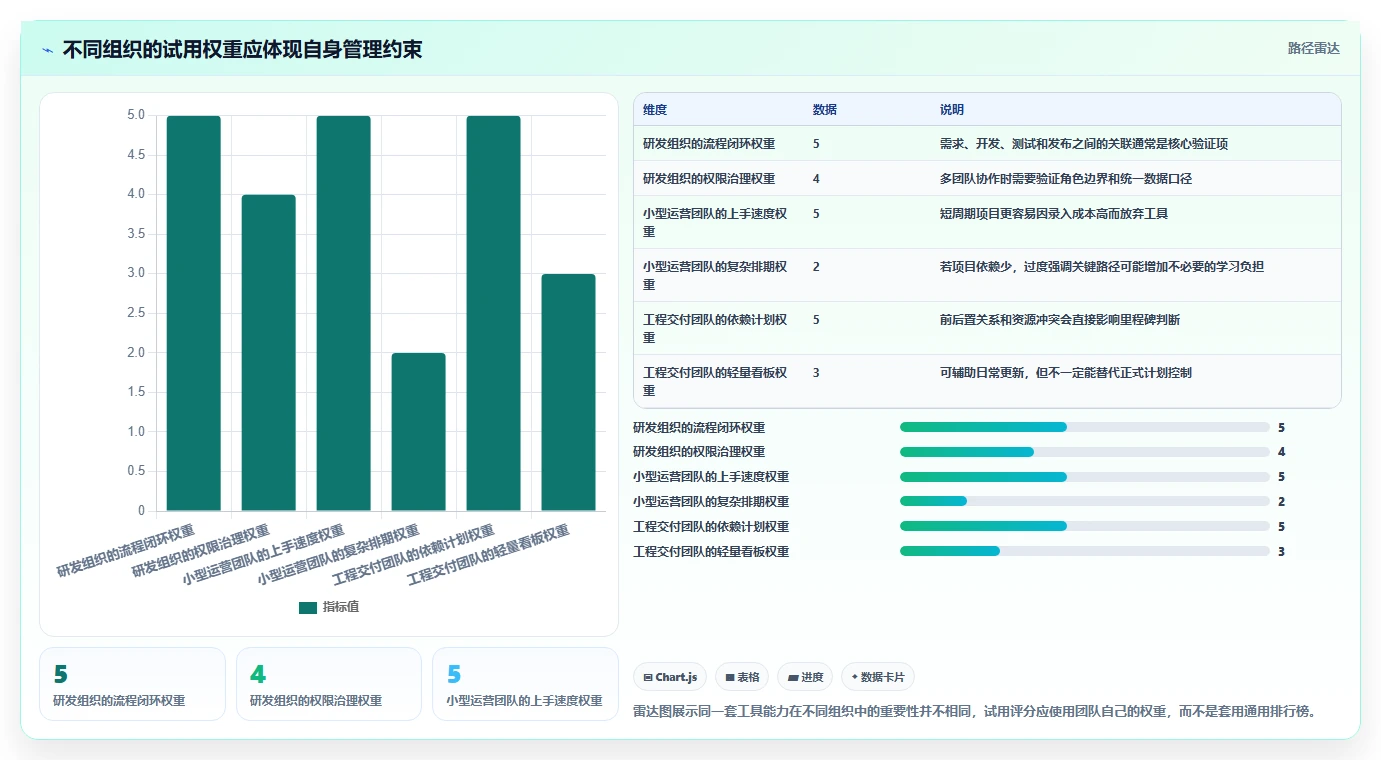1381x760 pixels.
Task: Click the 5.0 tick on the chart y-axis
Action: point(136,115)
